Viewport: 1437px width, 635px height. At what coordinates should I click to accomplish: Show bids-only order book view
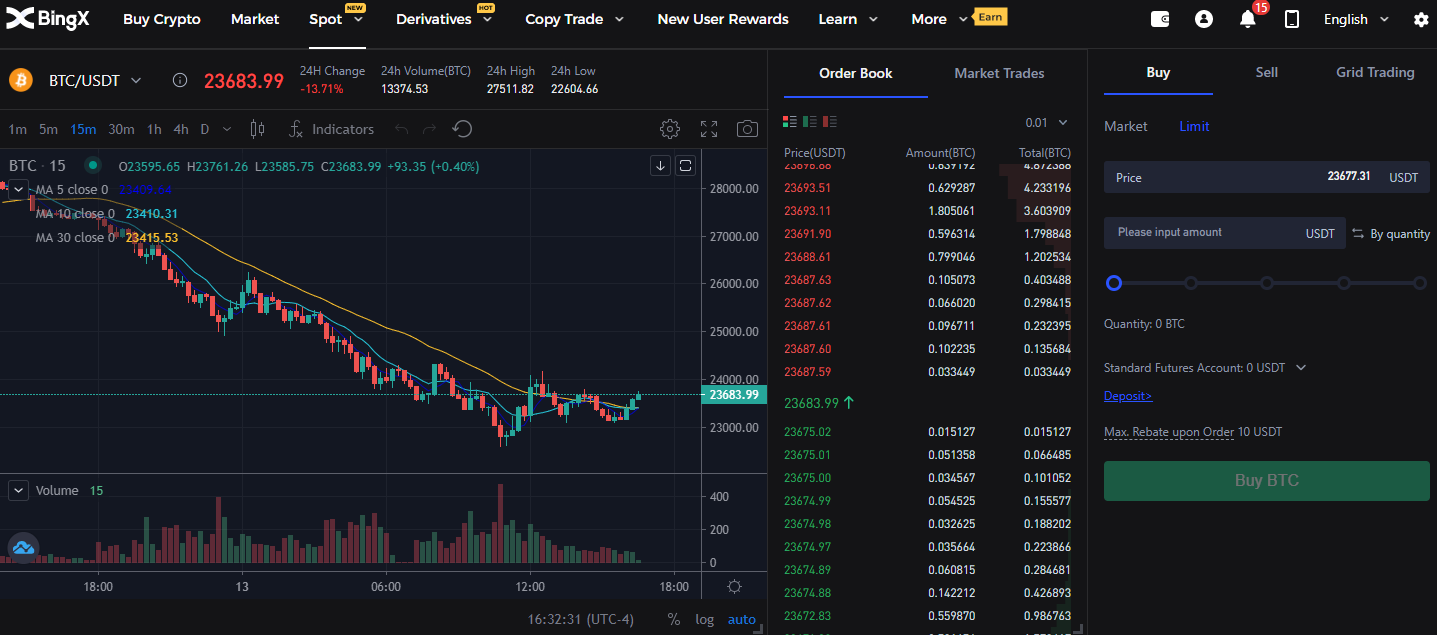pyautogui.click(x=810, y=122)
